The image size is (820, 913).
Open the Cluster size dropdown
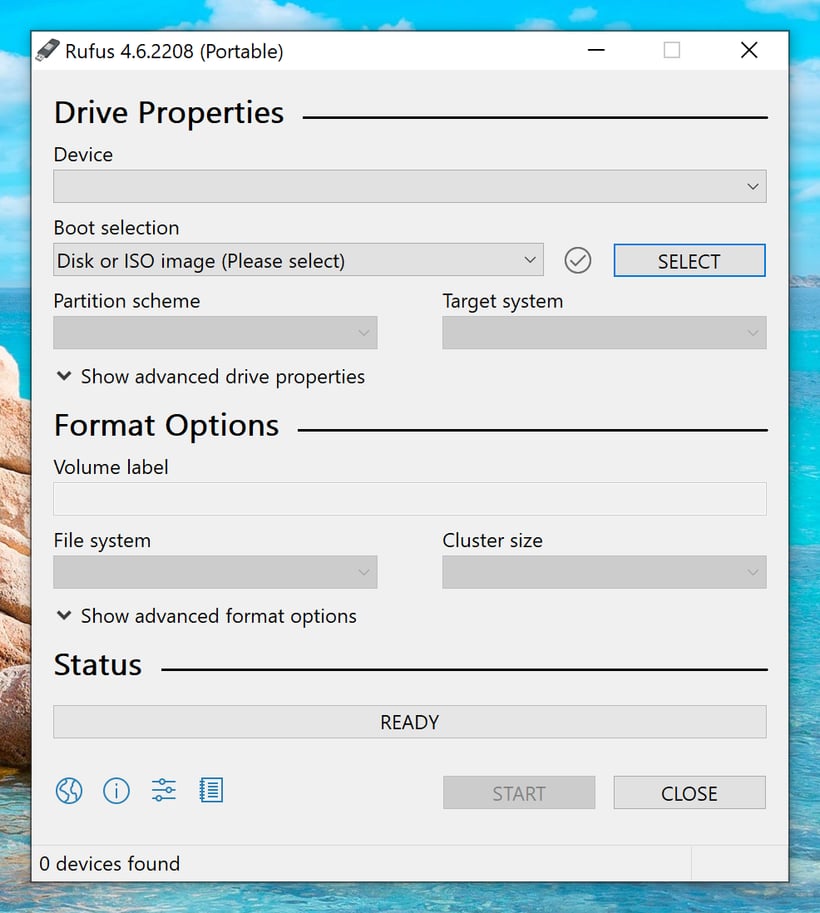604,572
